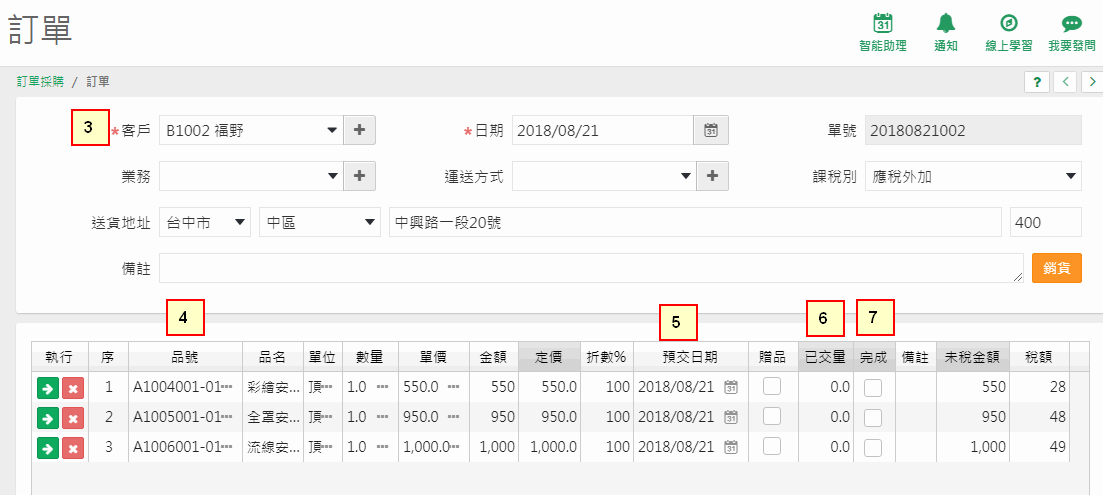Click green arrow on row 1
This screenshot has width=1103, height=495.
[x=47, y=388]
